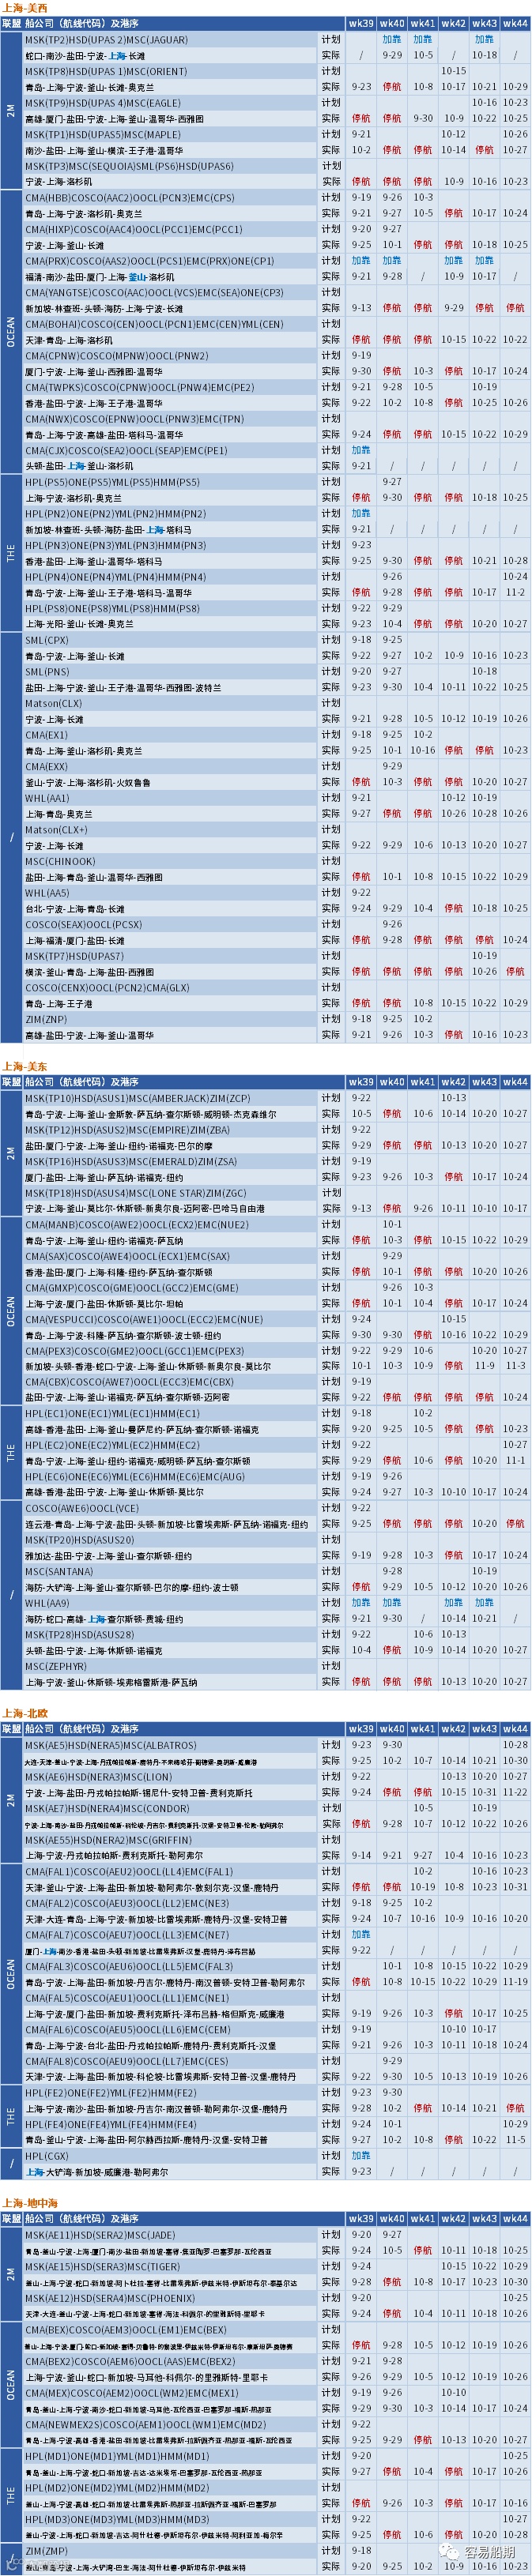
Task: Select the CMA(HBB)COSCO(AAC2)OOCL(PCN3)EMC(CPS) row
Action: [x=170, y=197]
